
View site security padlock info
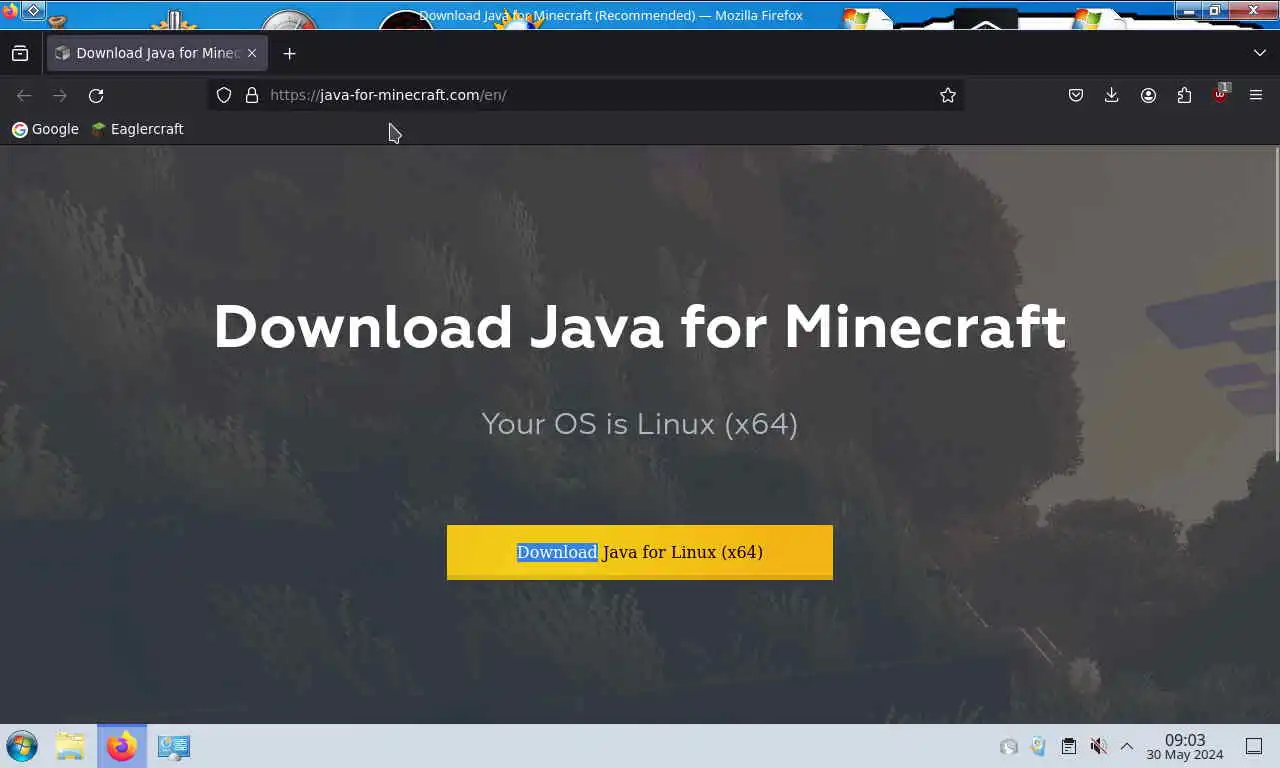(x=252, y=95)
